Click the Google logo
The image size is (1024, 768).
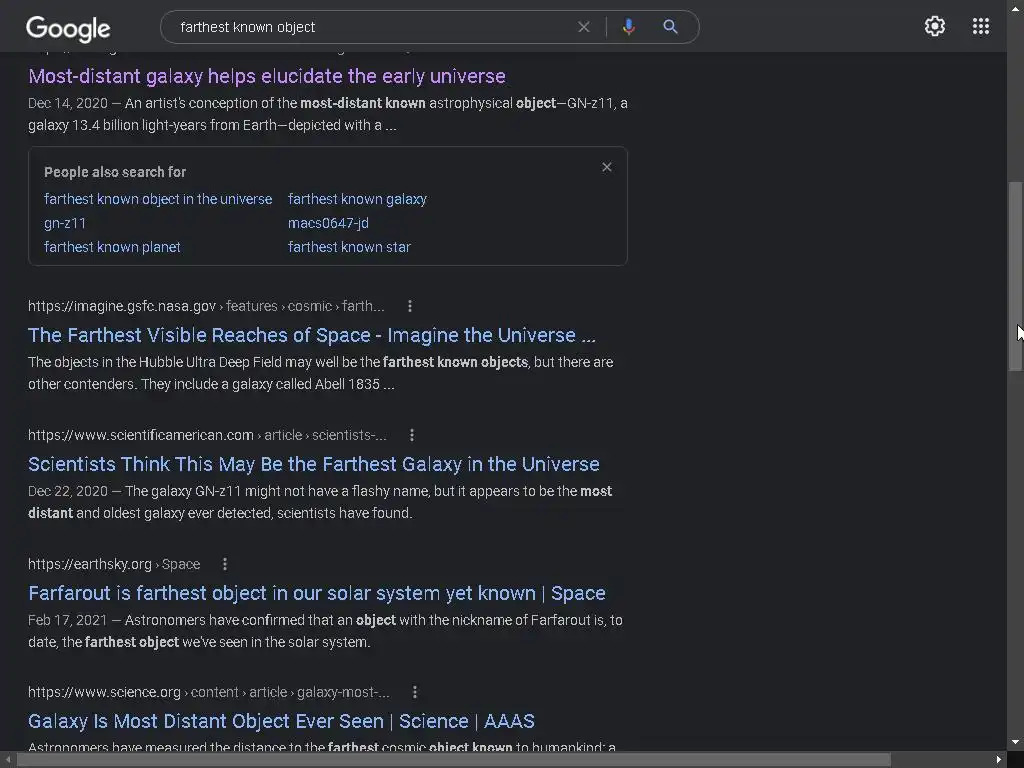click(68, 27)
